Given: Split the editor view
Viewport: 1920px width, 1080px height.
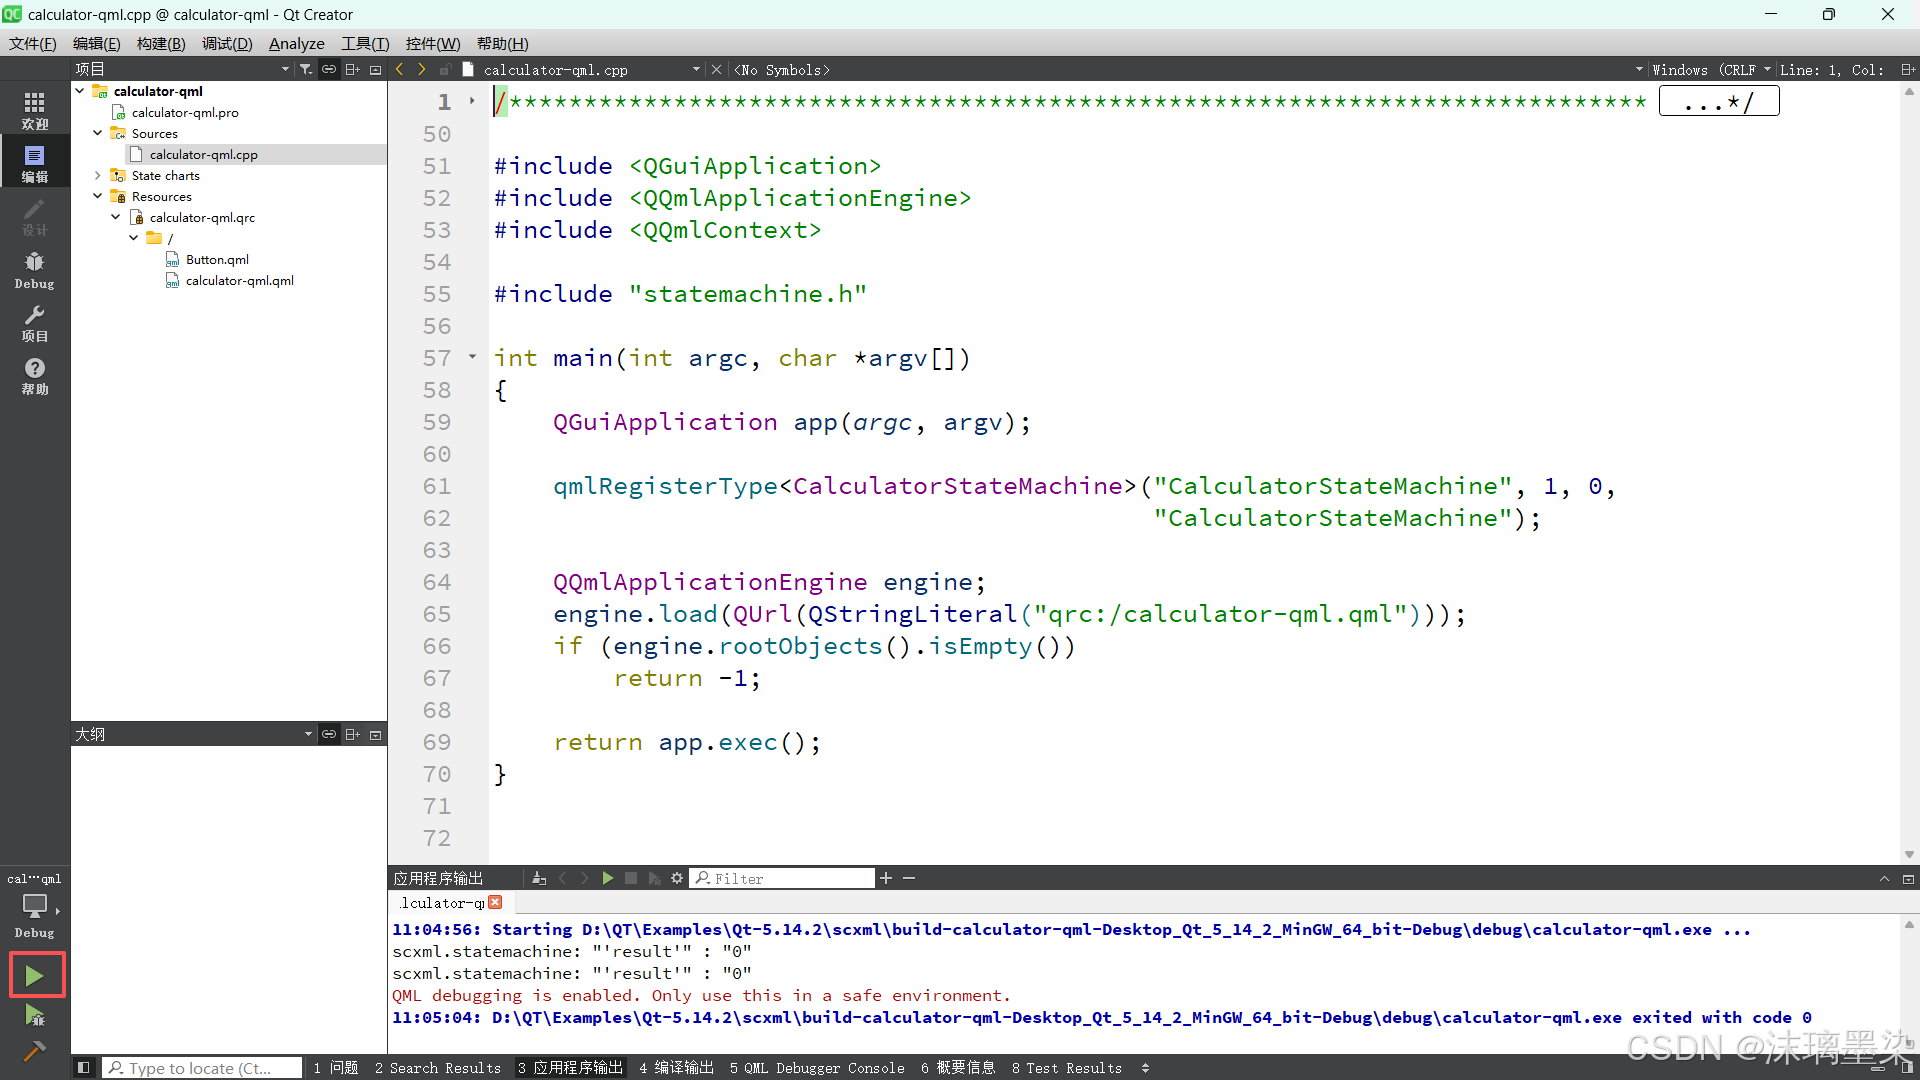Looking at the screenshot, I should (x=1908, y=69).
